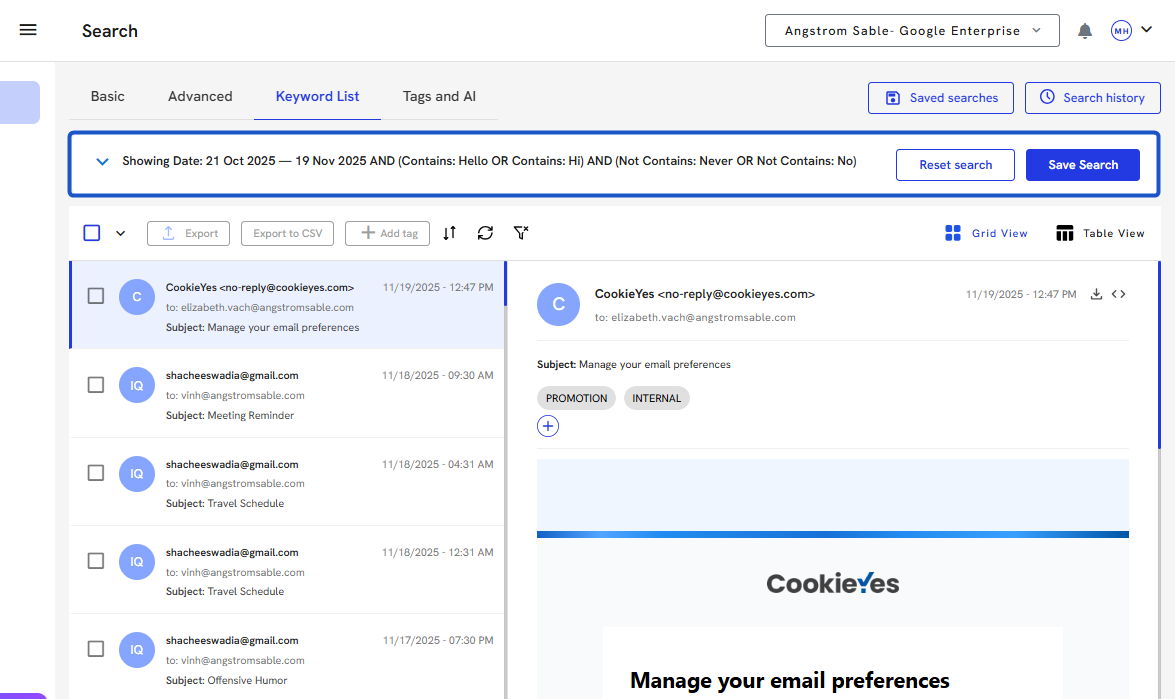Tick the checkbox for CookieYes email
The image size is (1175, 699).
pos(96,296)
